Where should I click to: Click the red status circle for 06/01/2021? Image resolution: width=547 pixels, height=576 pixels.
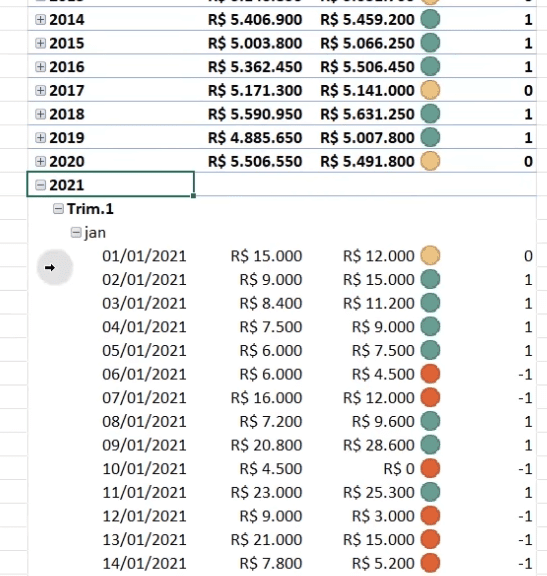(430, 374)
